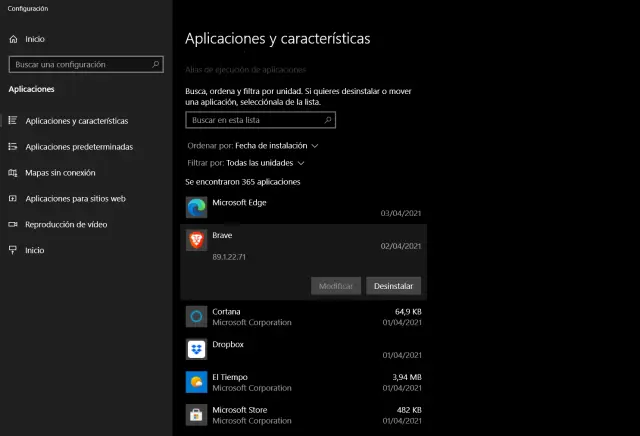Open Aplicaciones para sitios web
This screenshot has width=640, height=436.
[x=75, y=198]
